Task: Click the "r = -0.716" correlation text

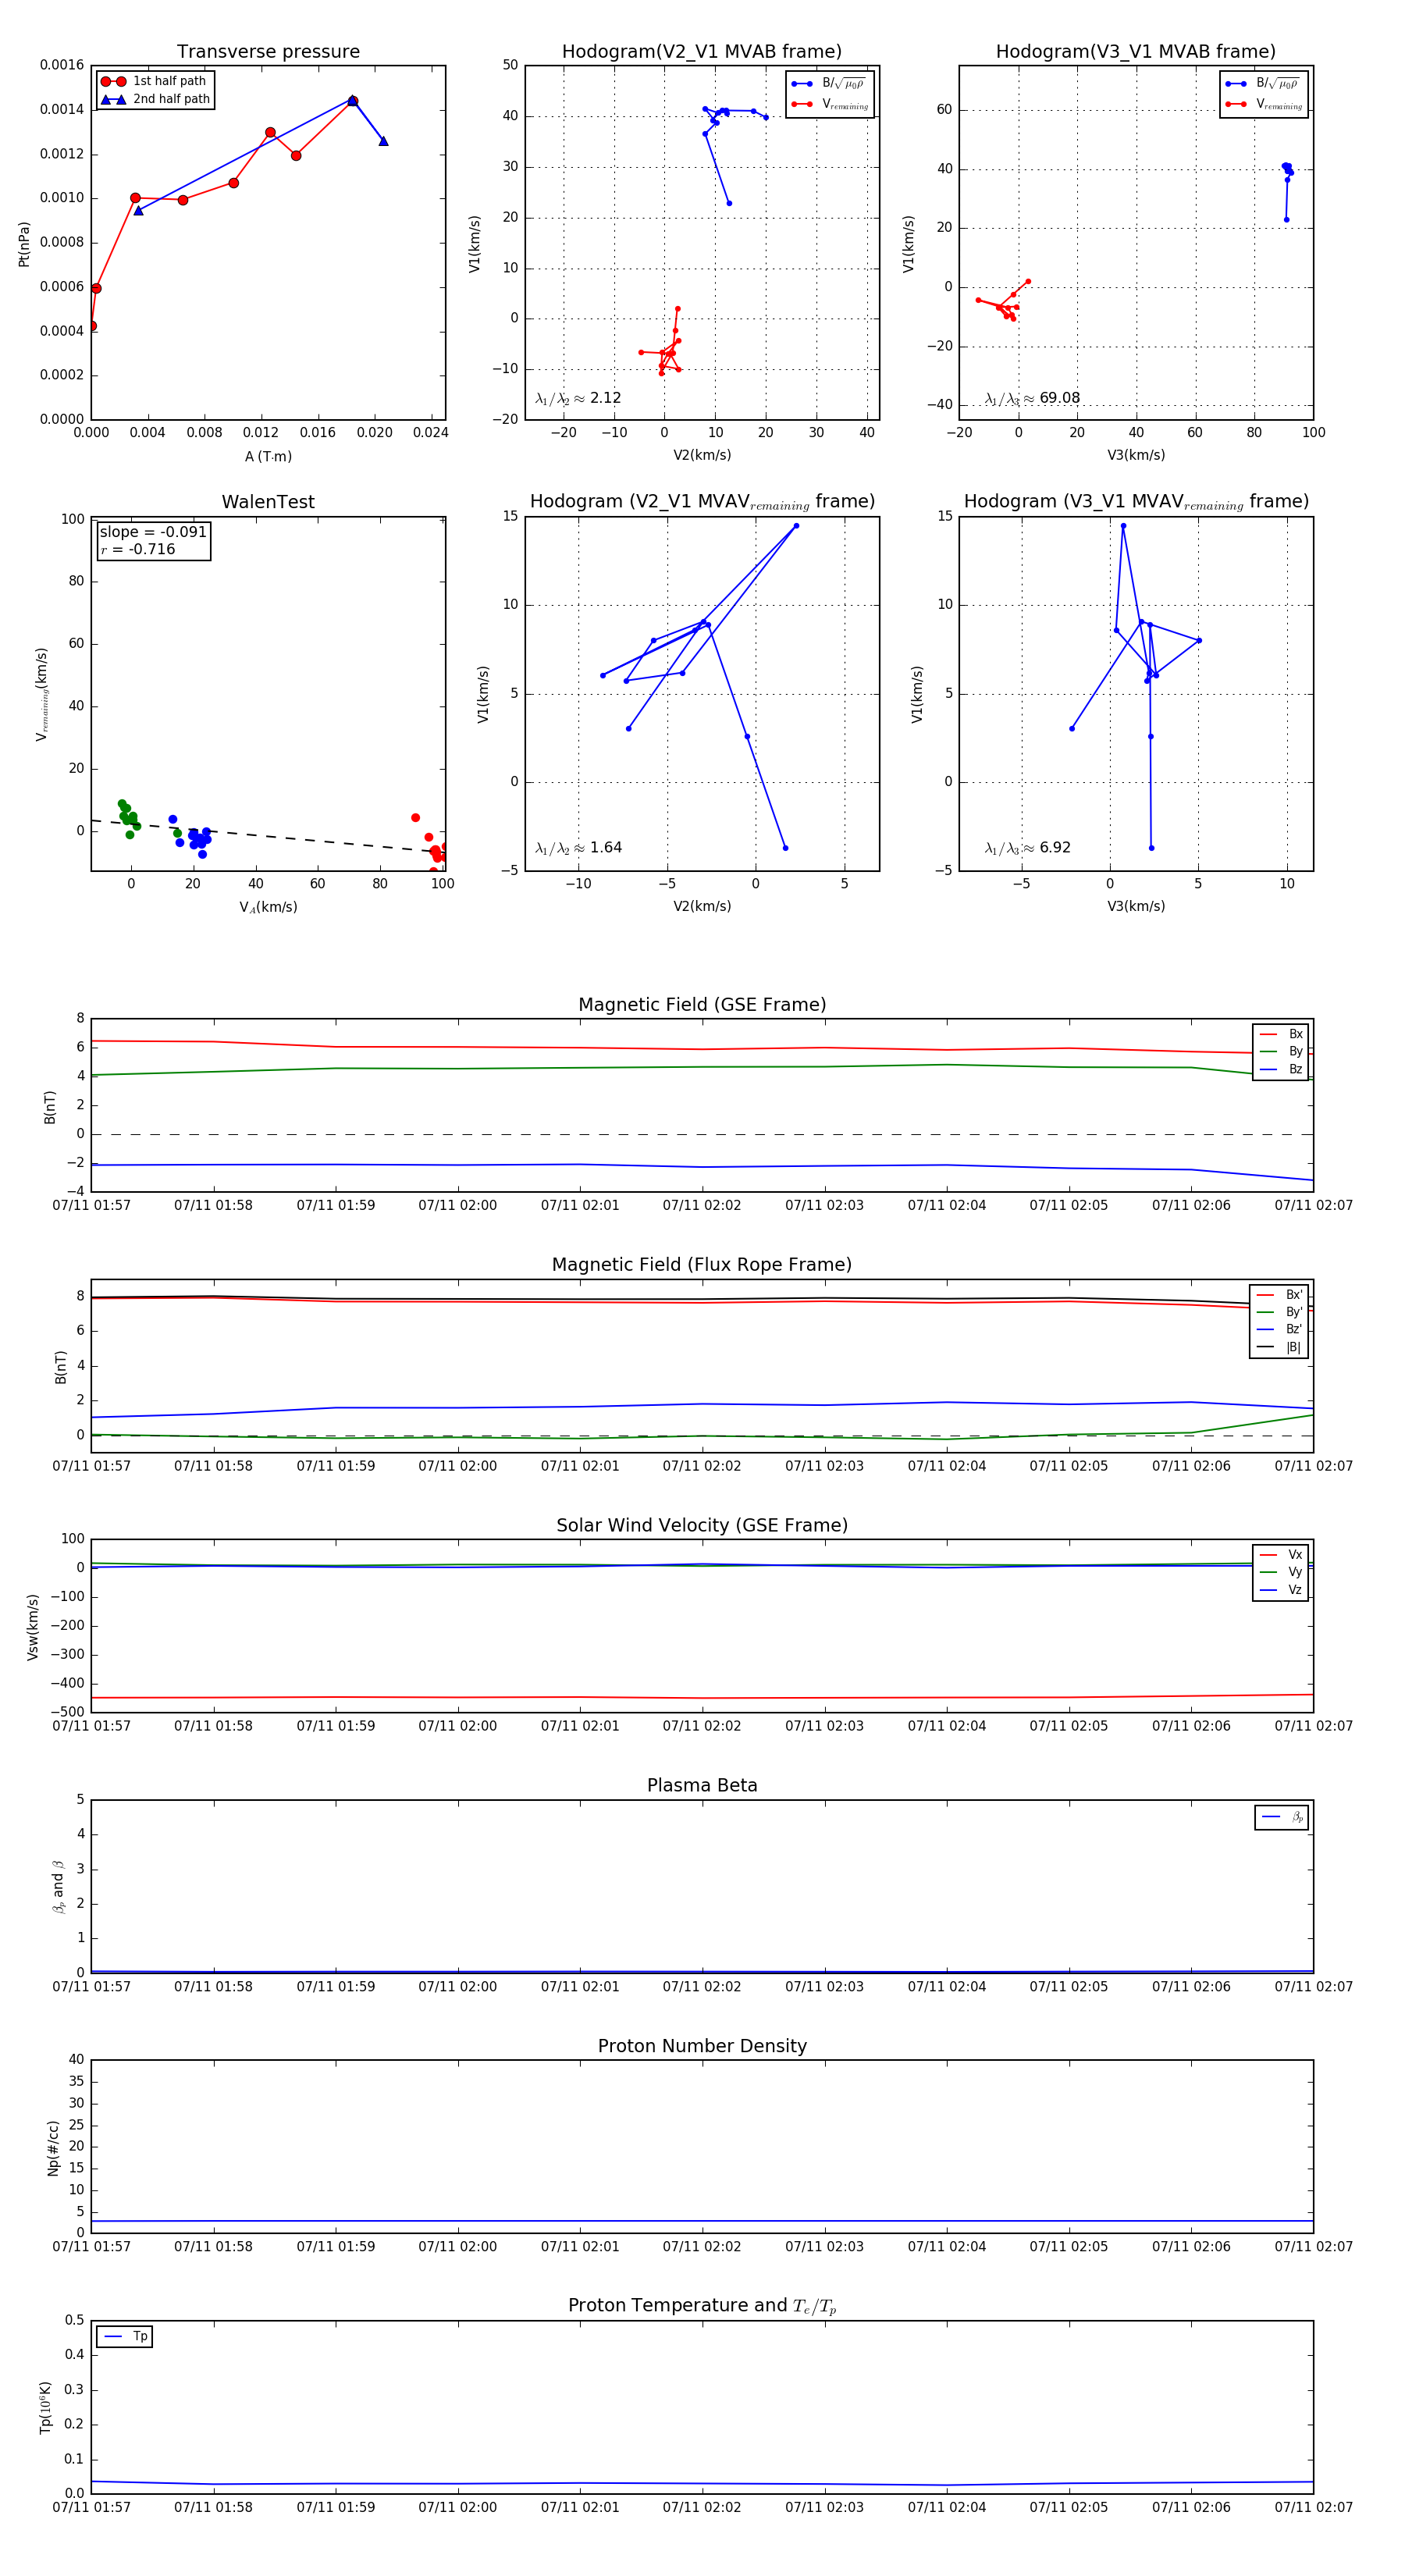Action: tap(138, 549)
